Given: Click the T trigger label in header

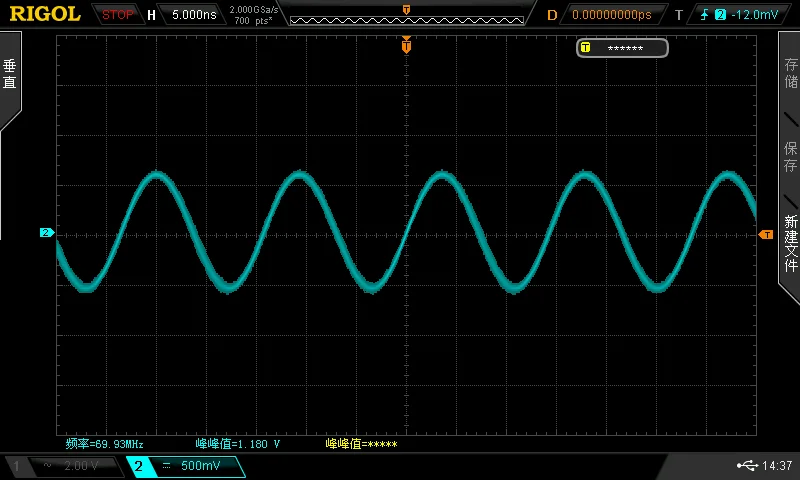Looking at the screenshot, I should click(x=679, y=15).
